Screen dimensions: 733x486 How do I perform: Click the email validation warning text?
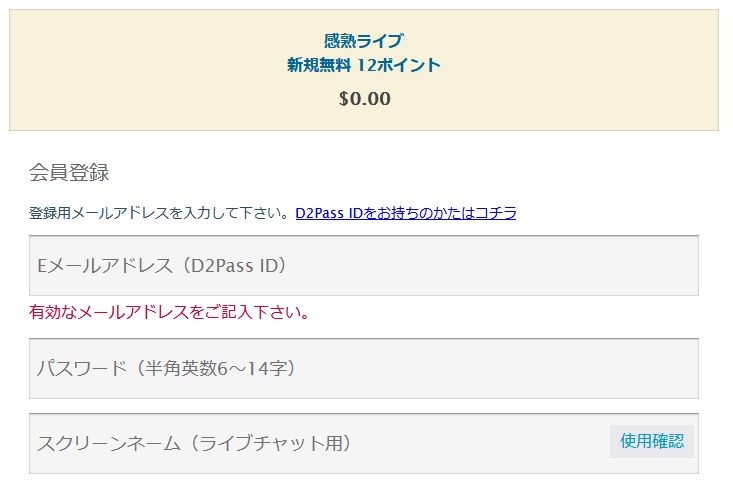click(x=169, y=313)
